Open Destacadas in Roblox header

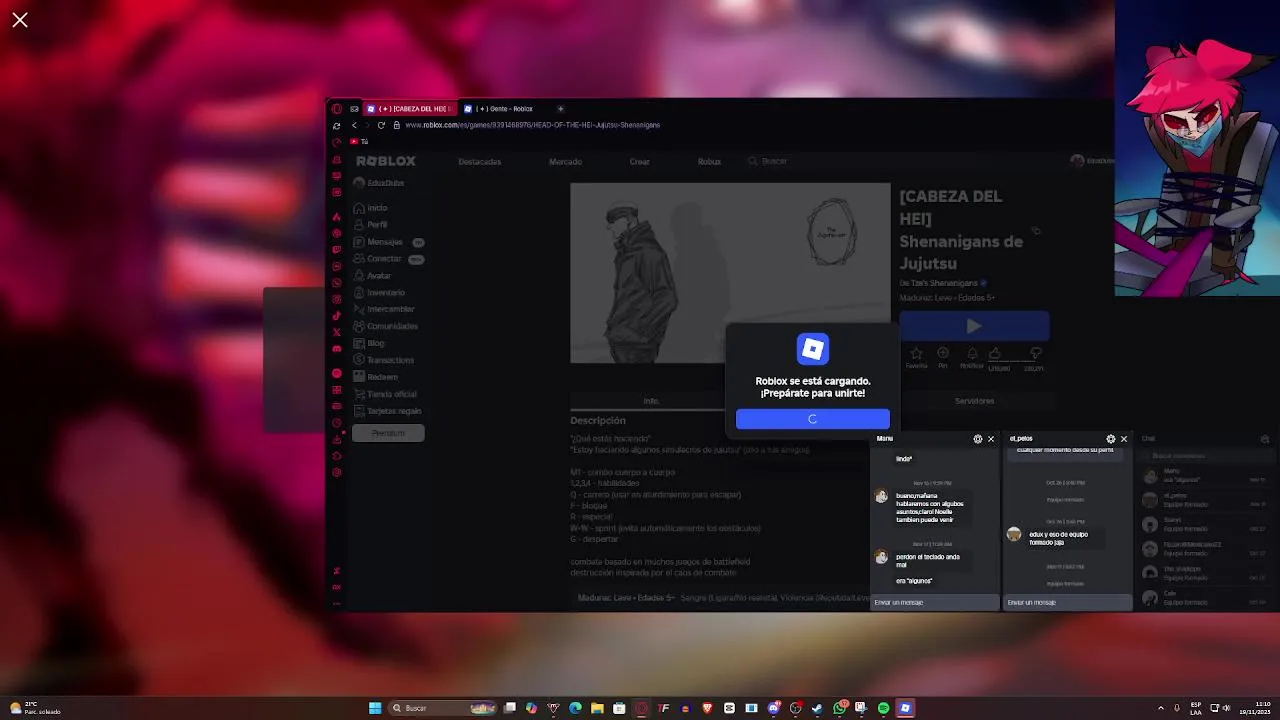point(480,161)
